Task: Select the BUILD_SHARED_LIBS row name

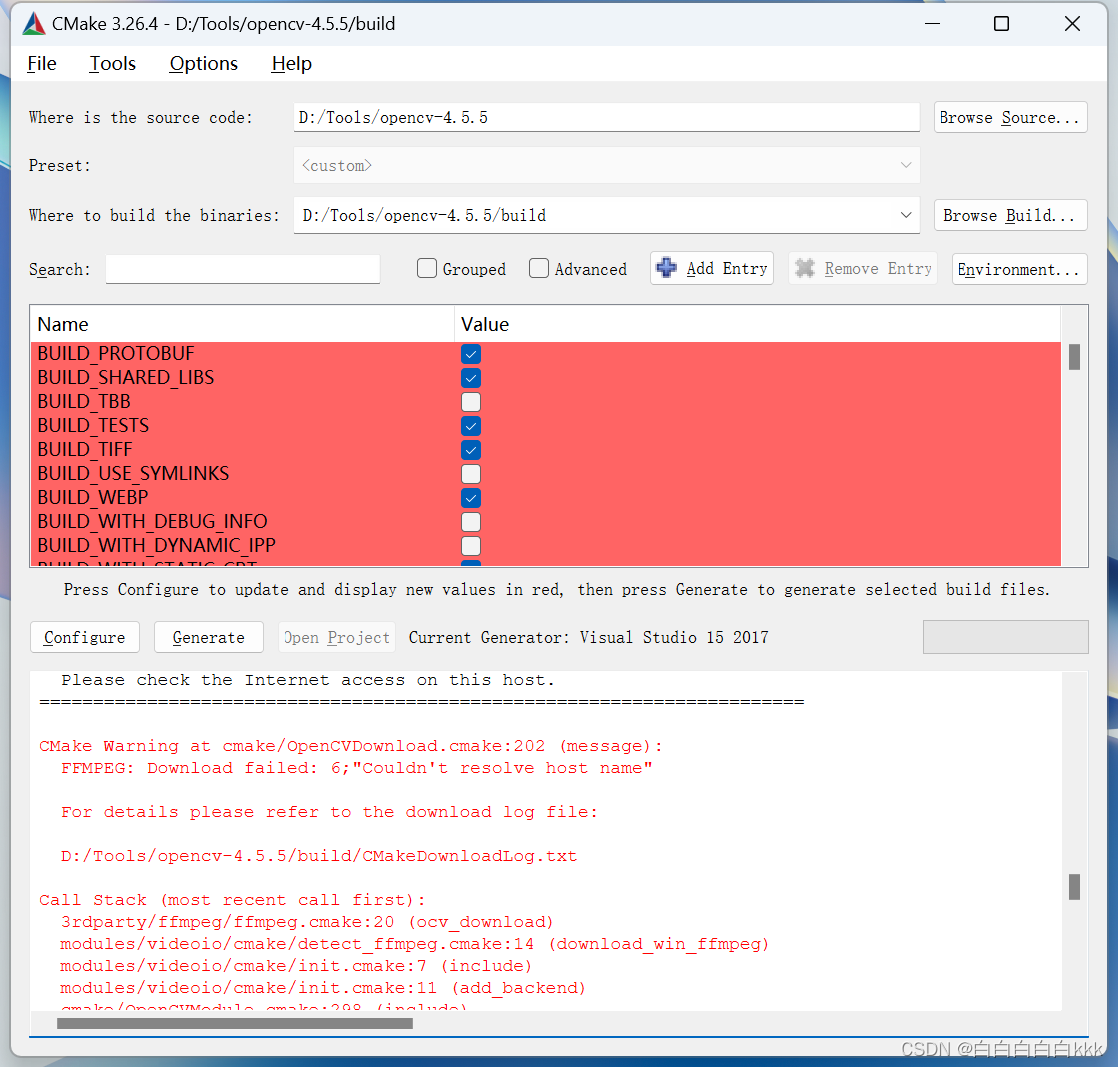Action: [x=125, y=378]
